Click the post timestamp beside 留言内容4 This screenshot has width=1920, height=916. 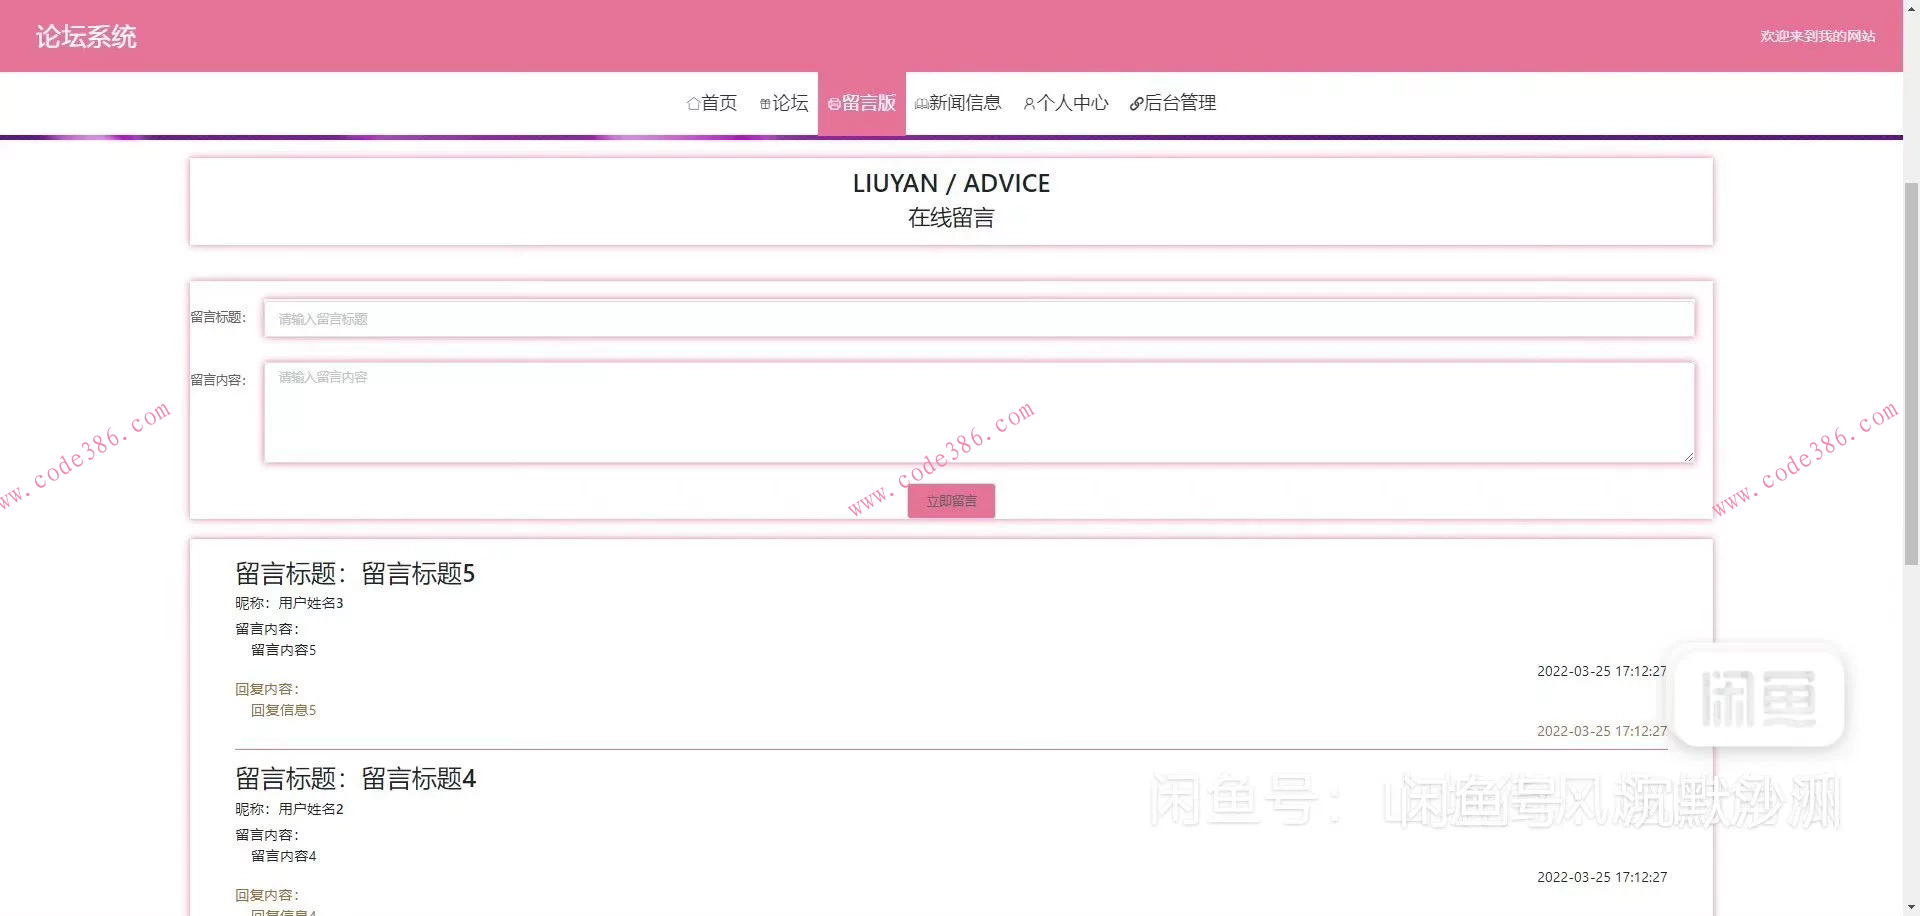1602,877
